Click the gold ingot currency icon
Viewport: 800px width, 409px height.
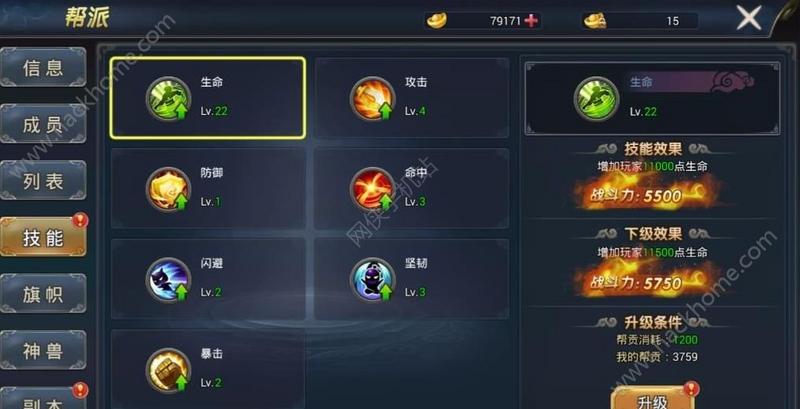point(437,21)
